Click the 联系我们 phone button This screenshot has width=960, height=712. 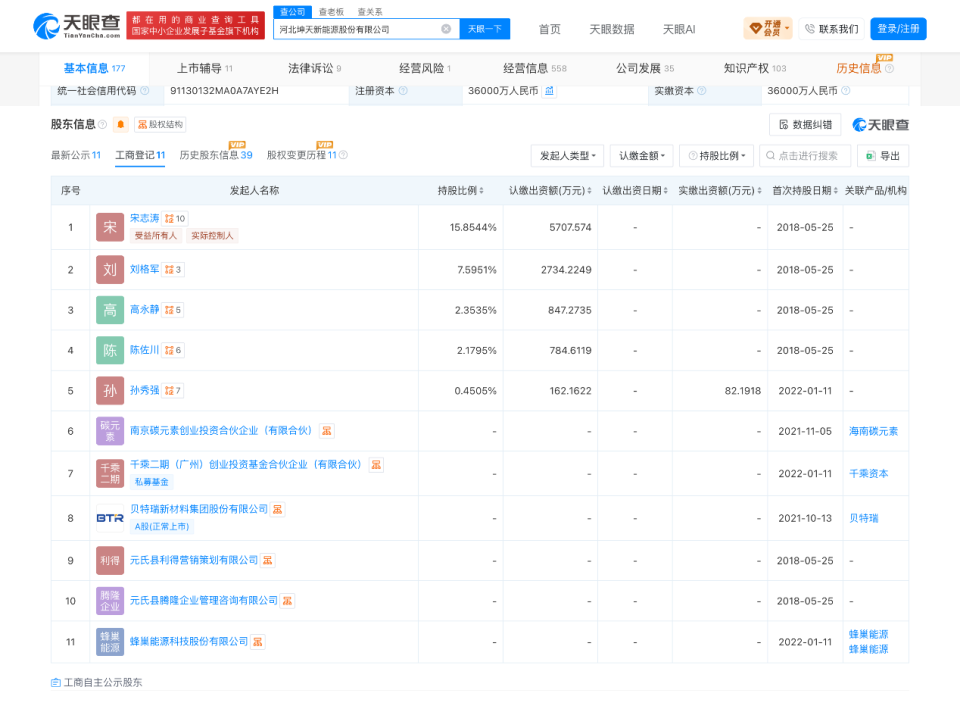(831, 28)
